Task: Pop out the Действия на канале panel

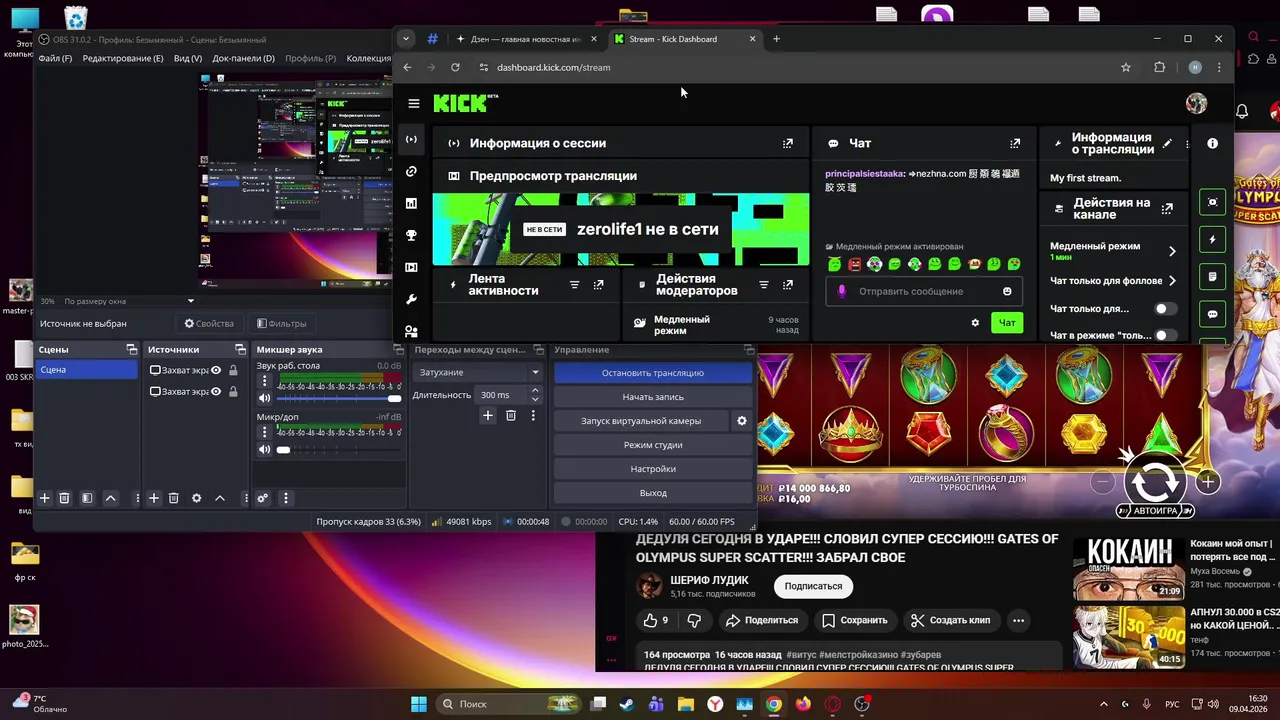Action: click(x=1167, y=208)
